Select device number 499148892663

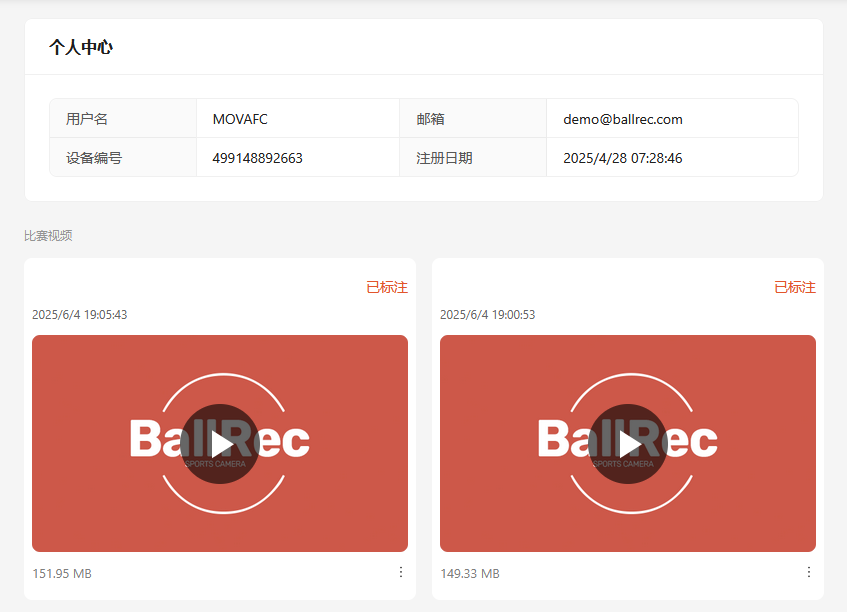tap(257, 158)
